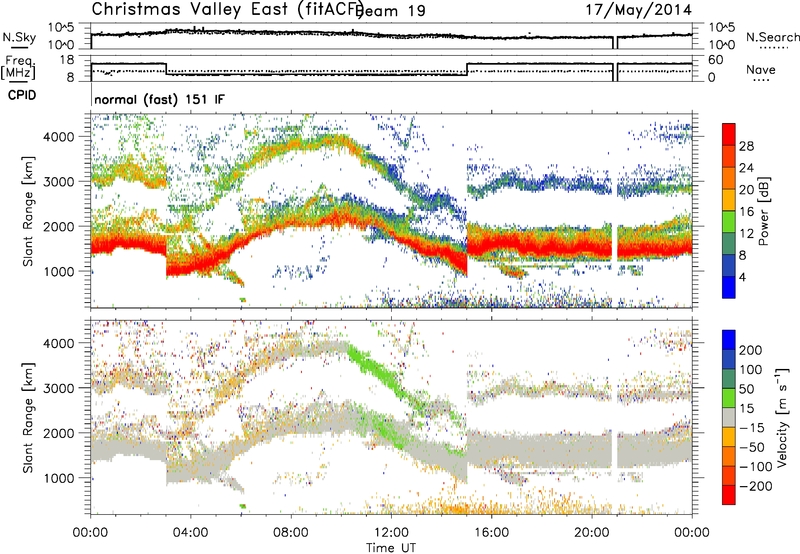
Task: Click the blue top segment of the Velocity color bar
Action: pos(729,340)
